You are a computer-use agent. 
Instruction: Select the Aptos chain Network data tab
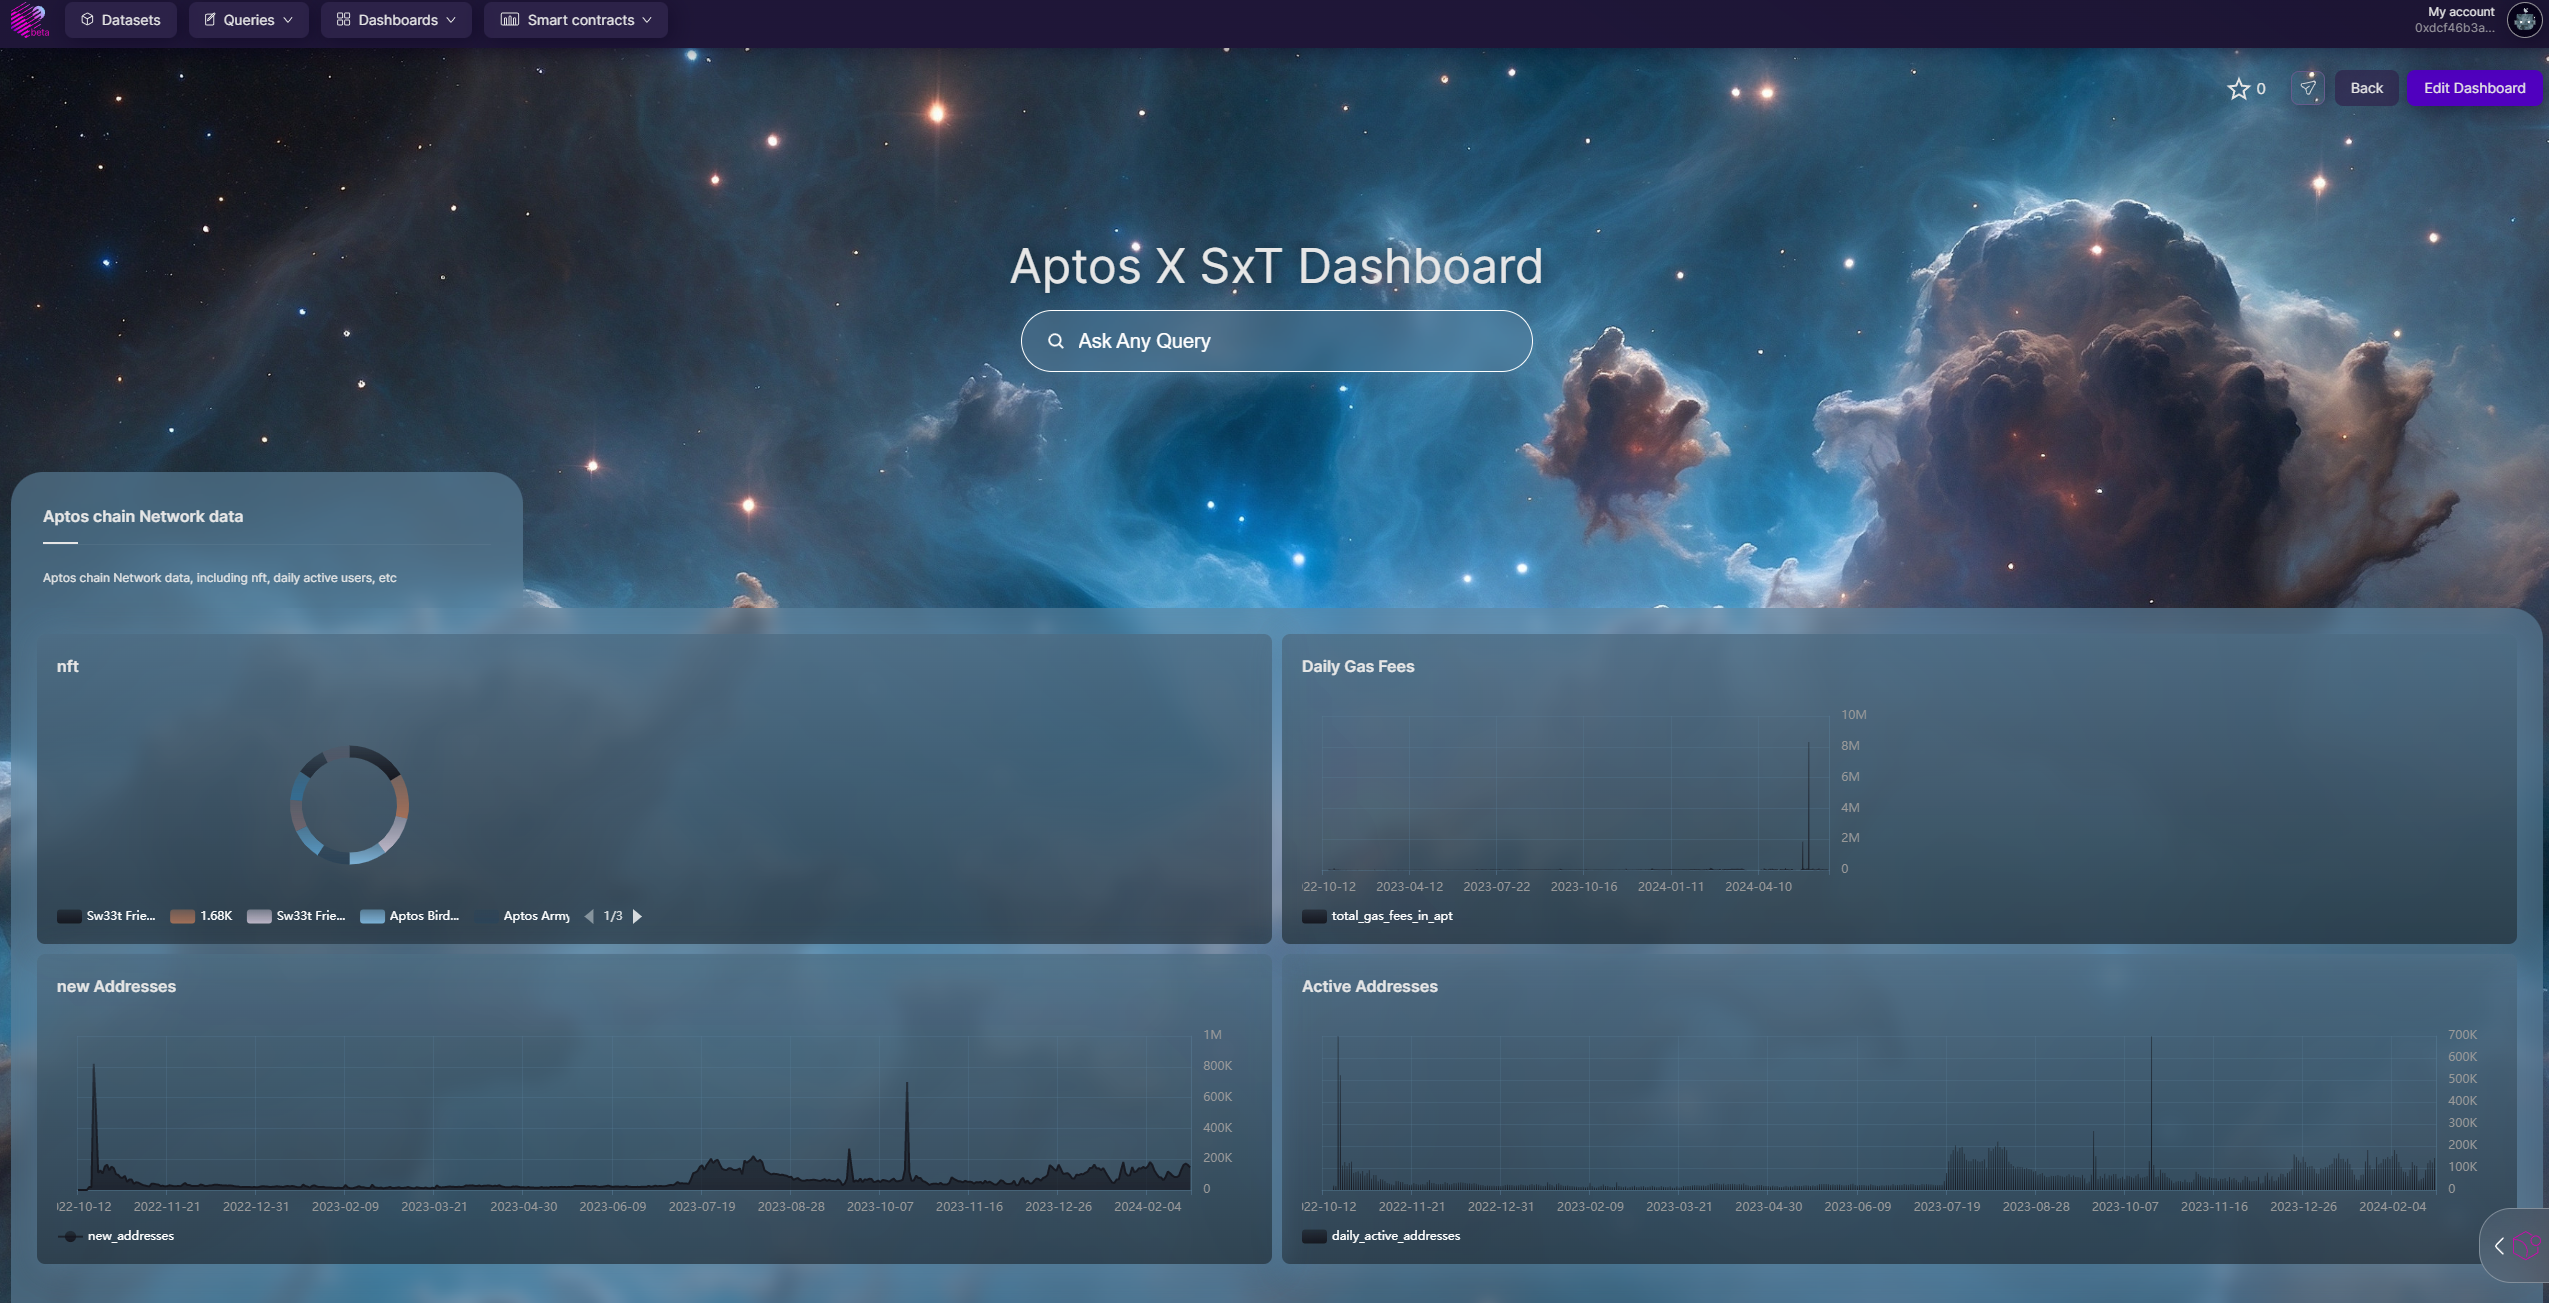tap(143, 517)
